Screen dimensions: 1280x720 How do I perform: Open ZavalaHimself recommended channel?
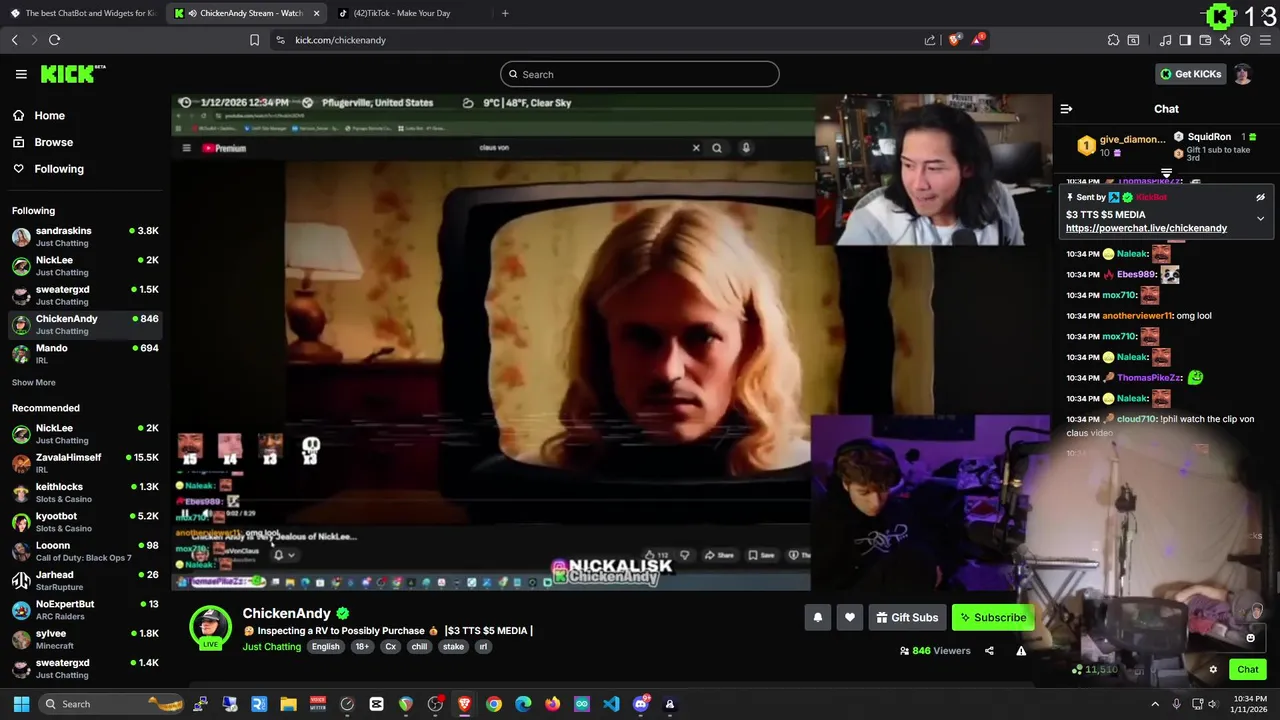pos(85,463)
